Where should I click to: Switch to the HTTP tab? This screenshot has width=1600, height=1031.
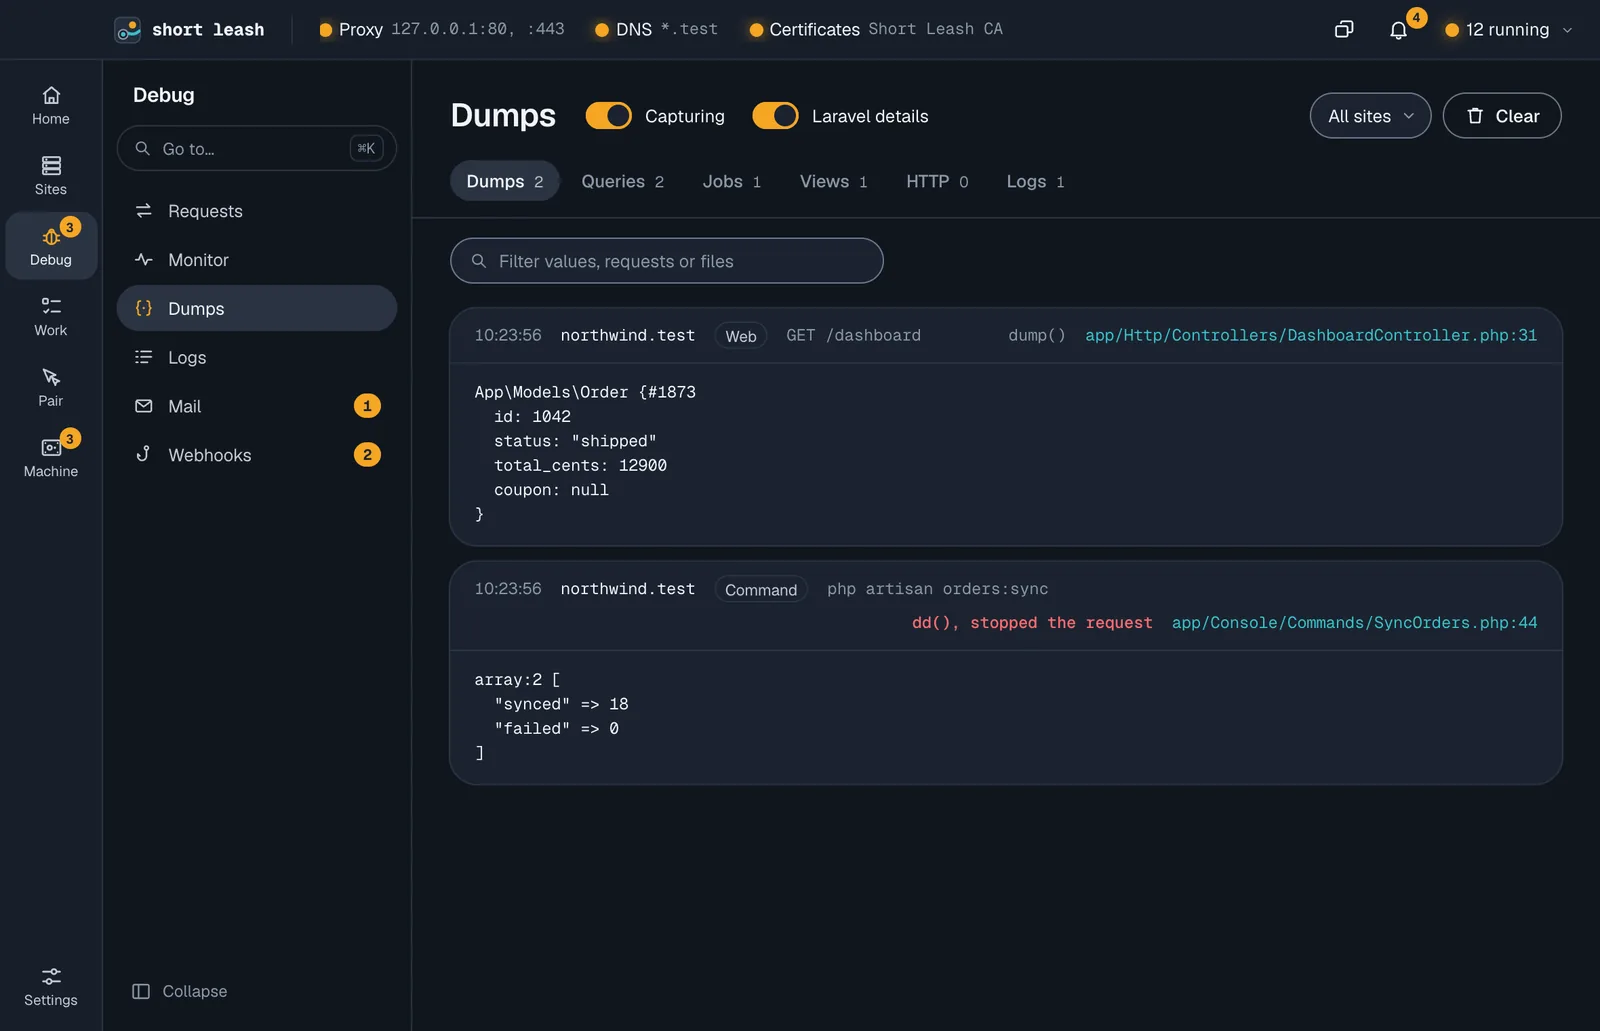(937, 181)
